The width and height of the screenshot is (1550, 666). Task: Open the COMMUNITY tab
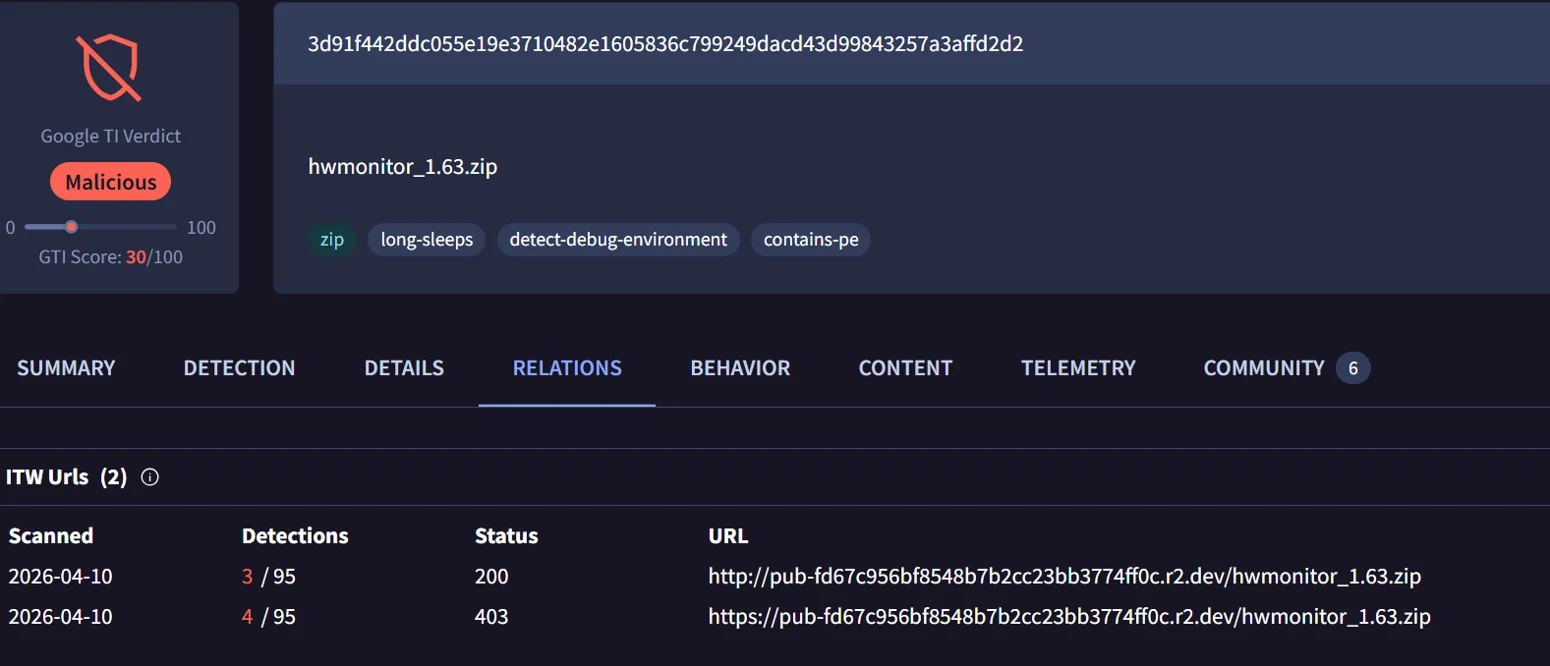pyautogui.click(x=1264, y=368)
